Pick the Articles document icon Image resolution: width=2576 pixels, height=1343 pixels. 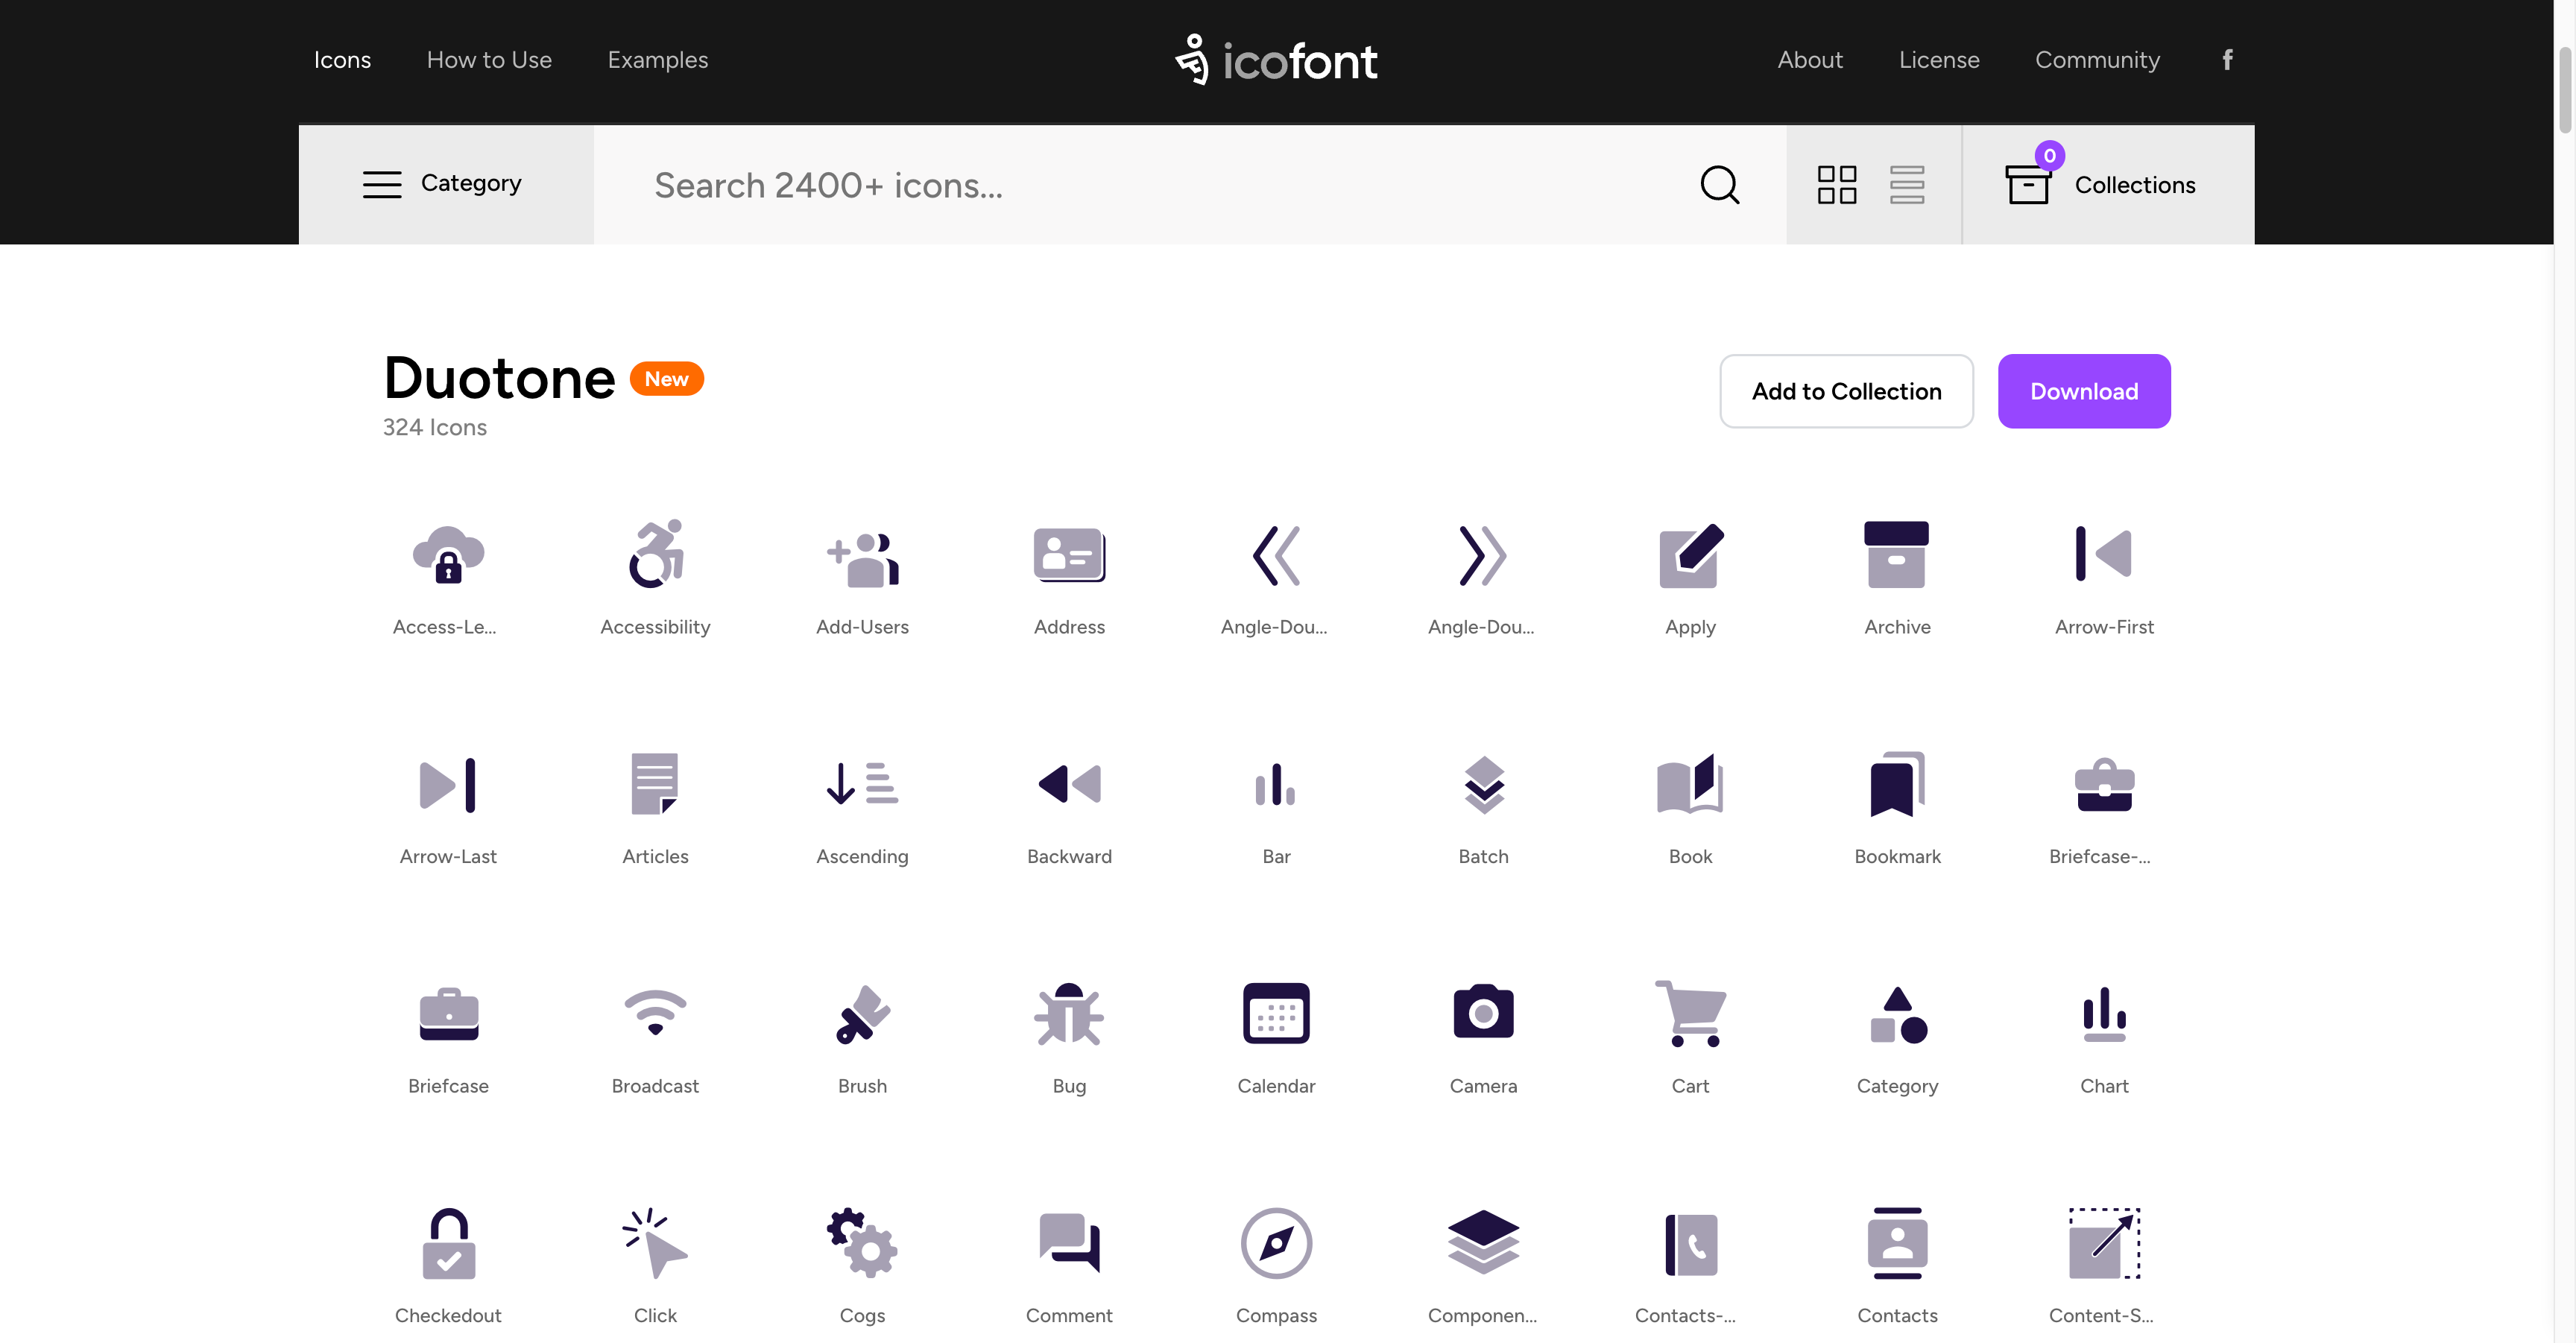click(x=655, y=784)
